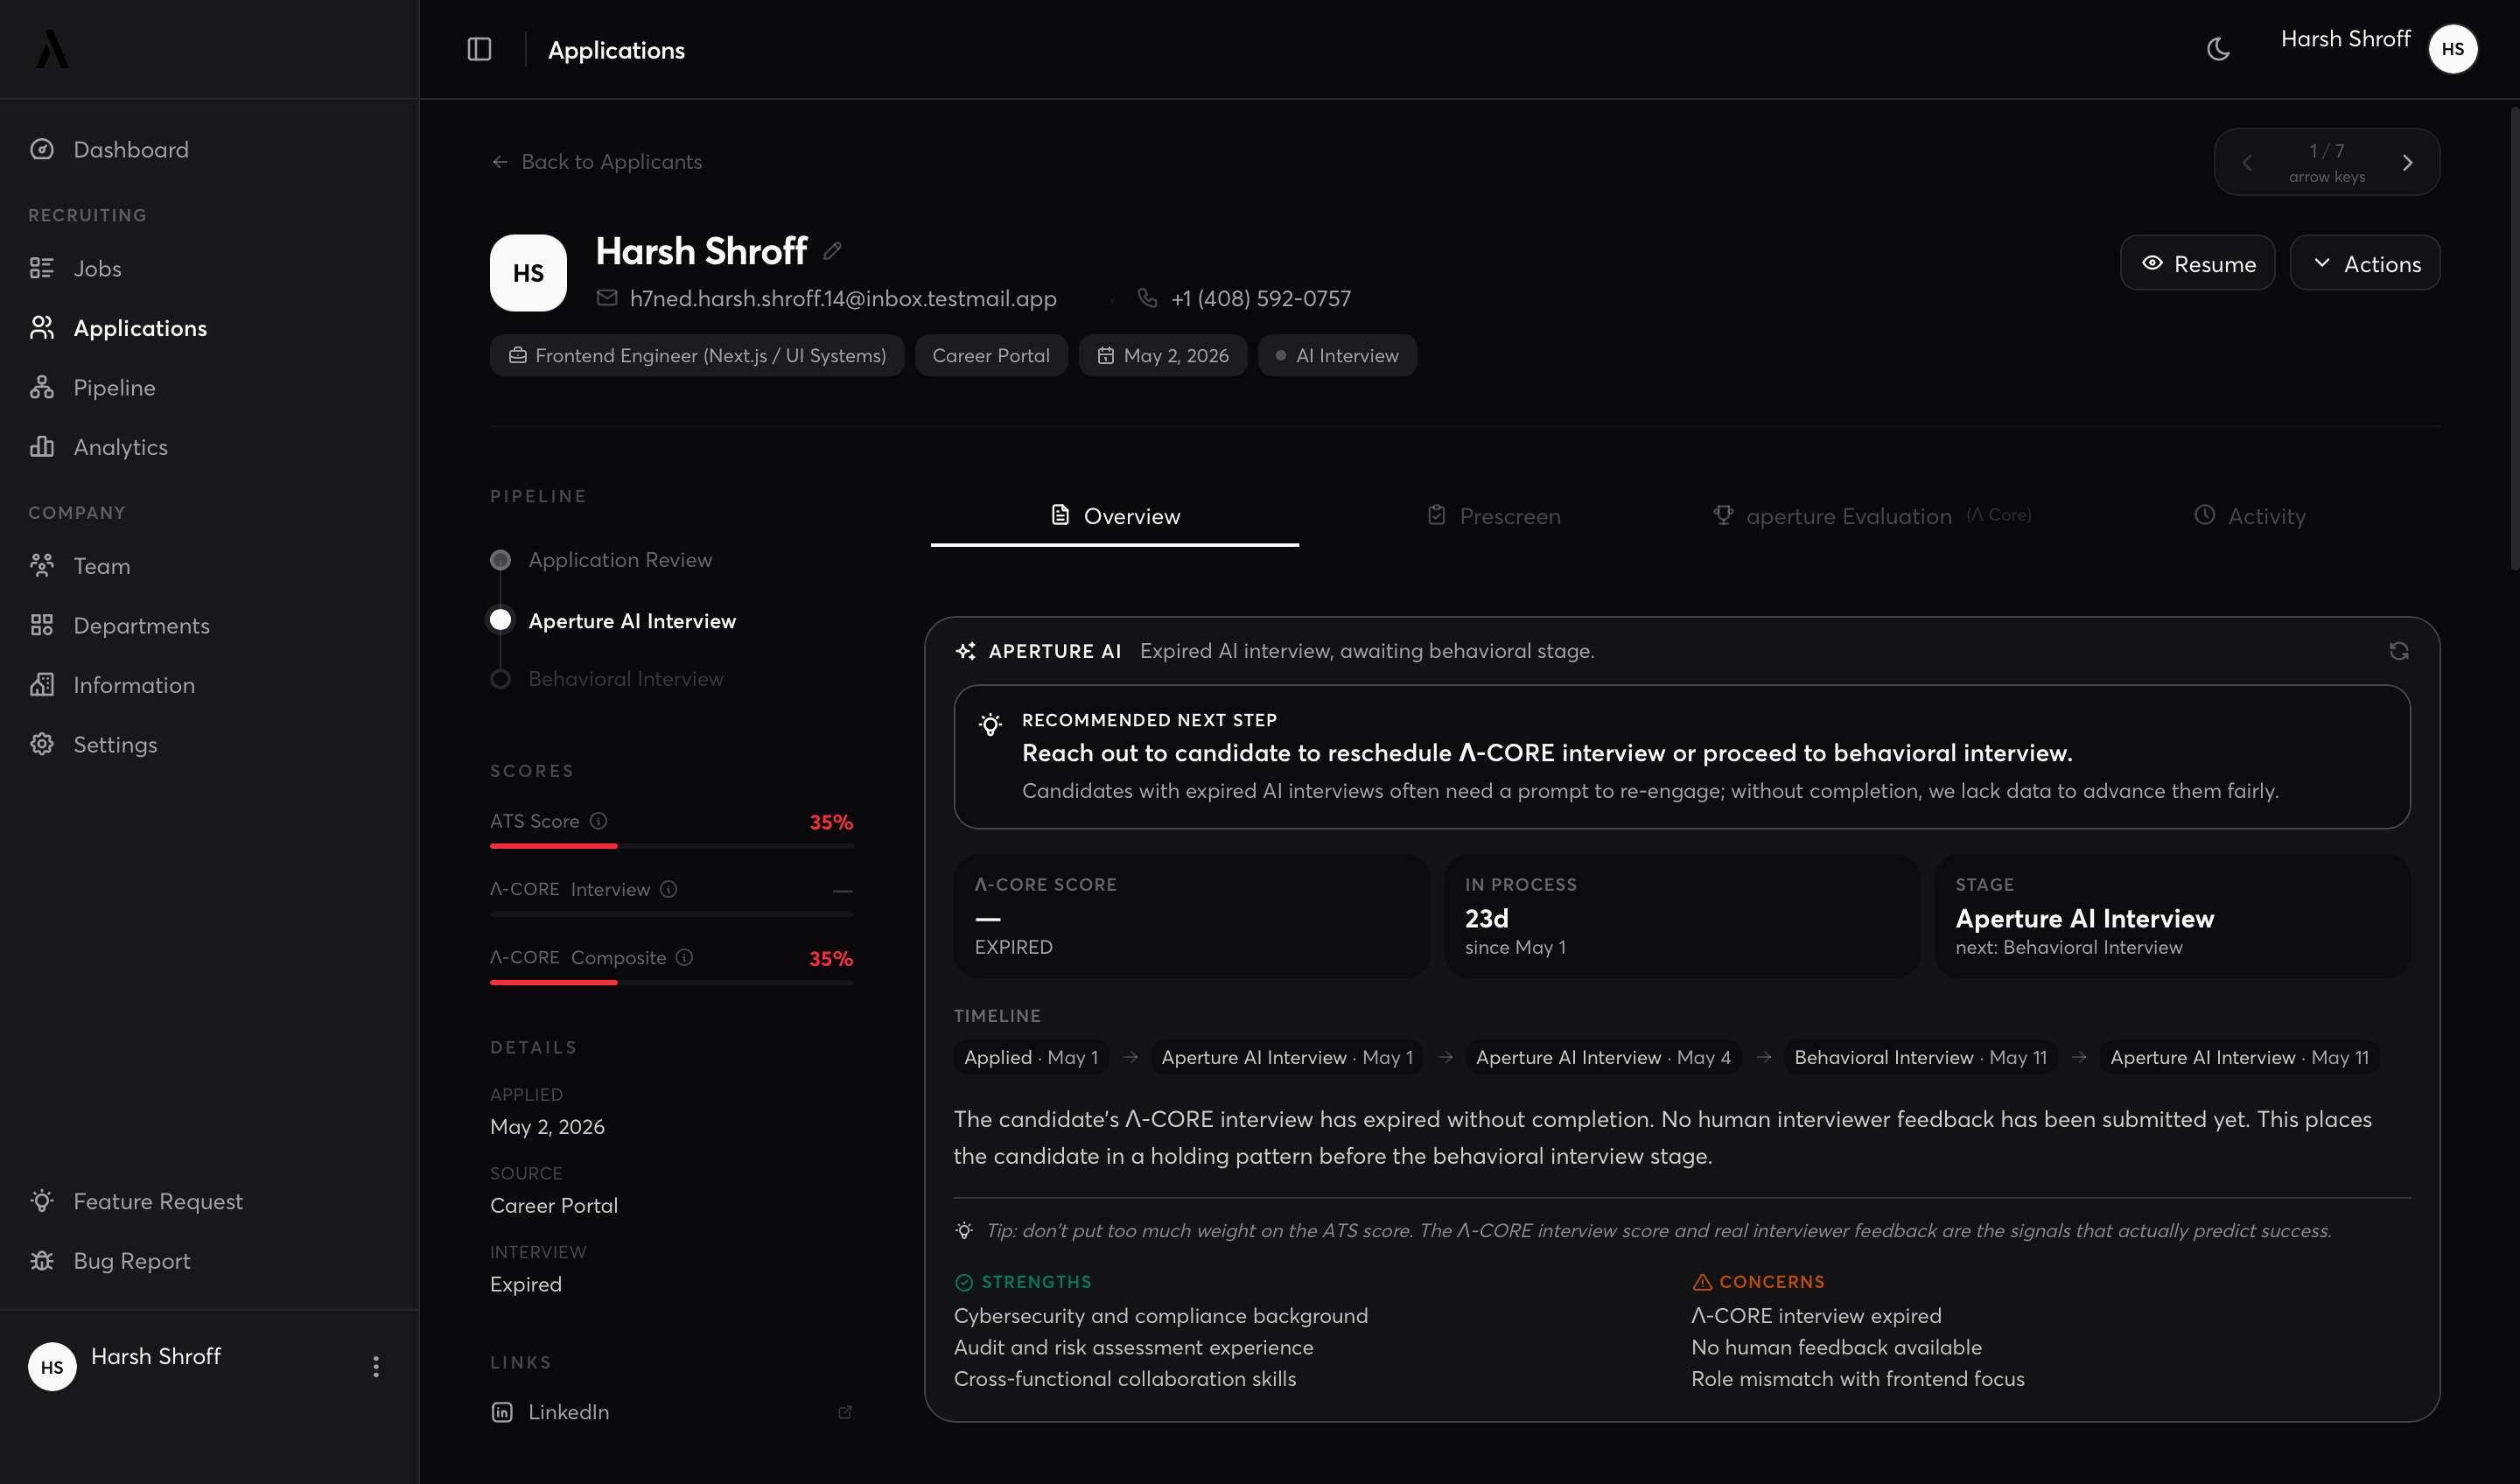Open the user menu with the three dots
Screen dimensions: 2520x1484
376,1366
